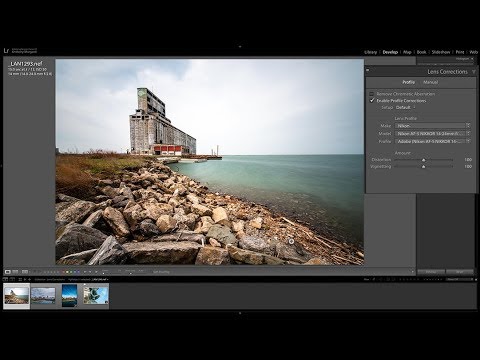
Task: Select the Profile tab in Lens Corrections
Action: click(x=408, y=82)
